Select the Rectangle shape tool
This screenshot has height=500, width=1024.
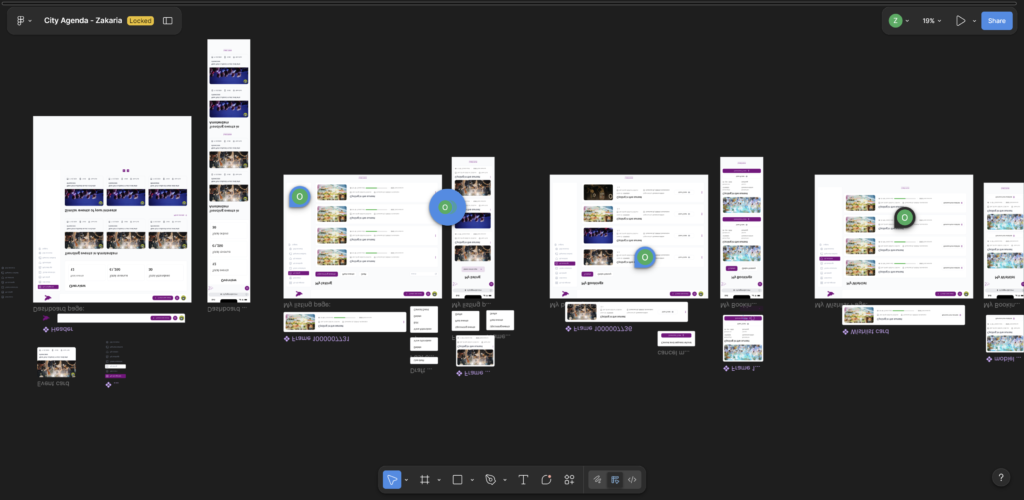click(457, 480)
